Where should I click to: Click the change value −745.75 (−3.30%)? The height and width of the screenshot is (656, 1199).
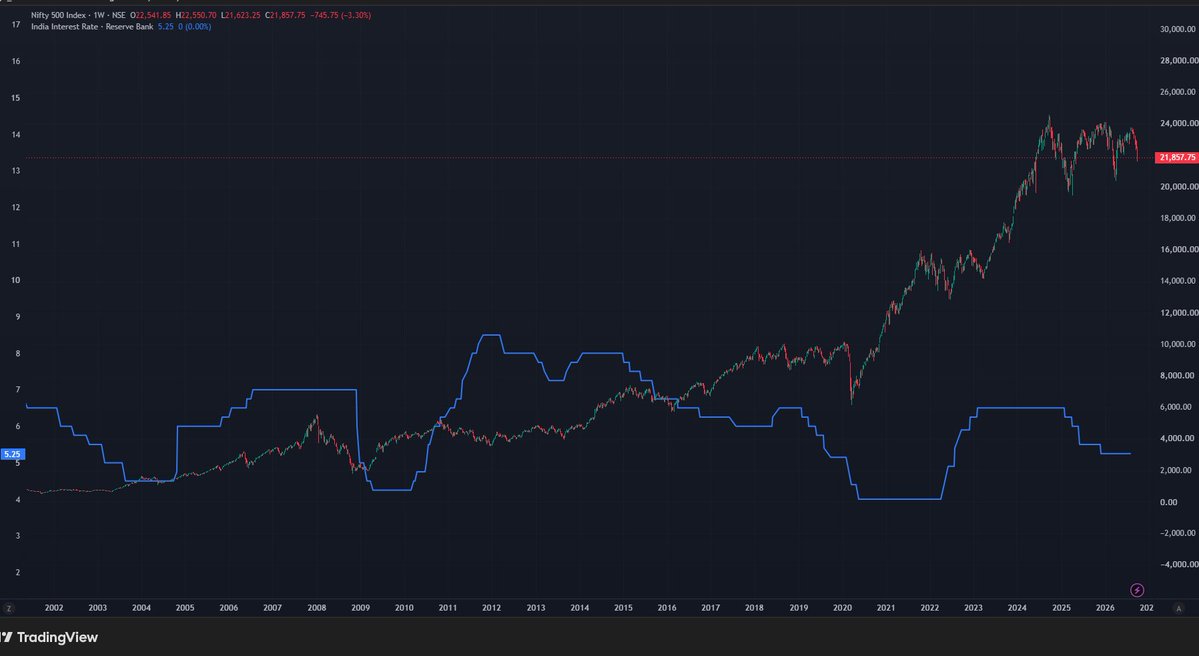click(340, 15)
